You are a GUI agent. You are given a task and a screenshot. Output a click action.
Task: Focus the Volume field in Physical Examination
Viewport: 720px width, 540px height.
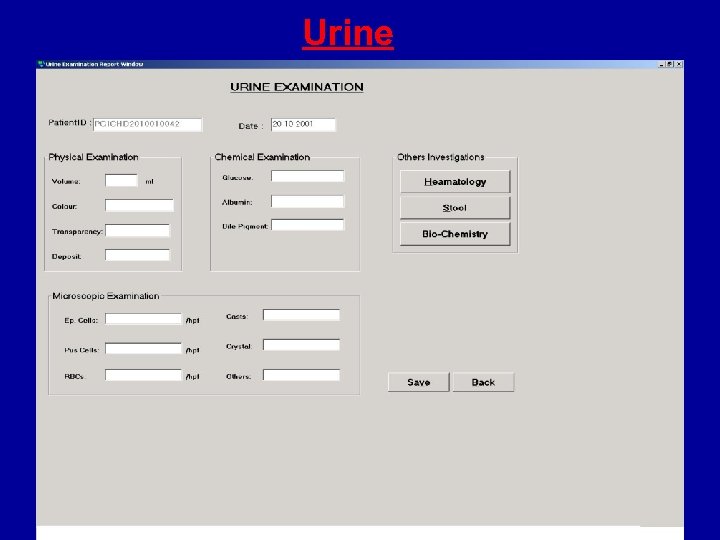121,180
